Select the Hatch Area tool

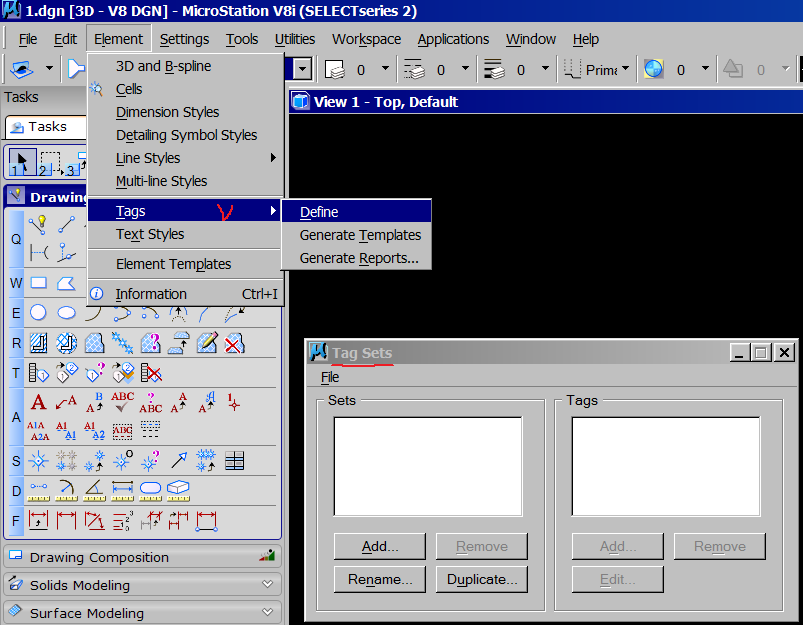[x=39, y=343]
